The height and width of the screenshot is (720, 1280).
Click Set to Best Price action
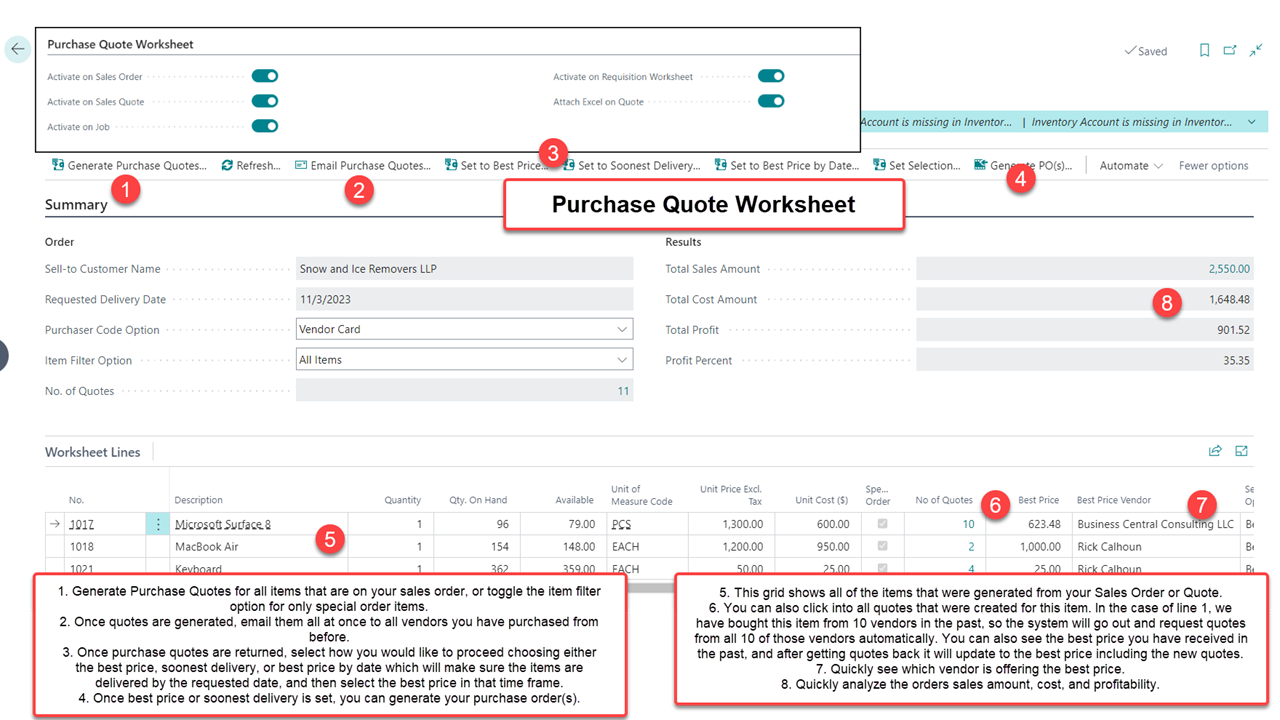tap(495, 166)
